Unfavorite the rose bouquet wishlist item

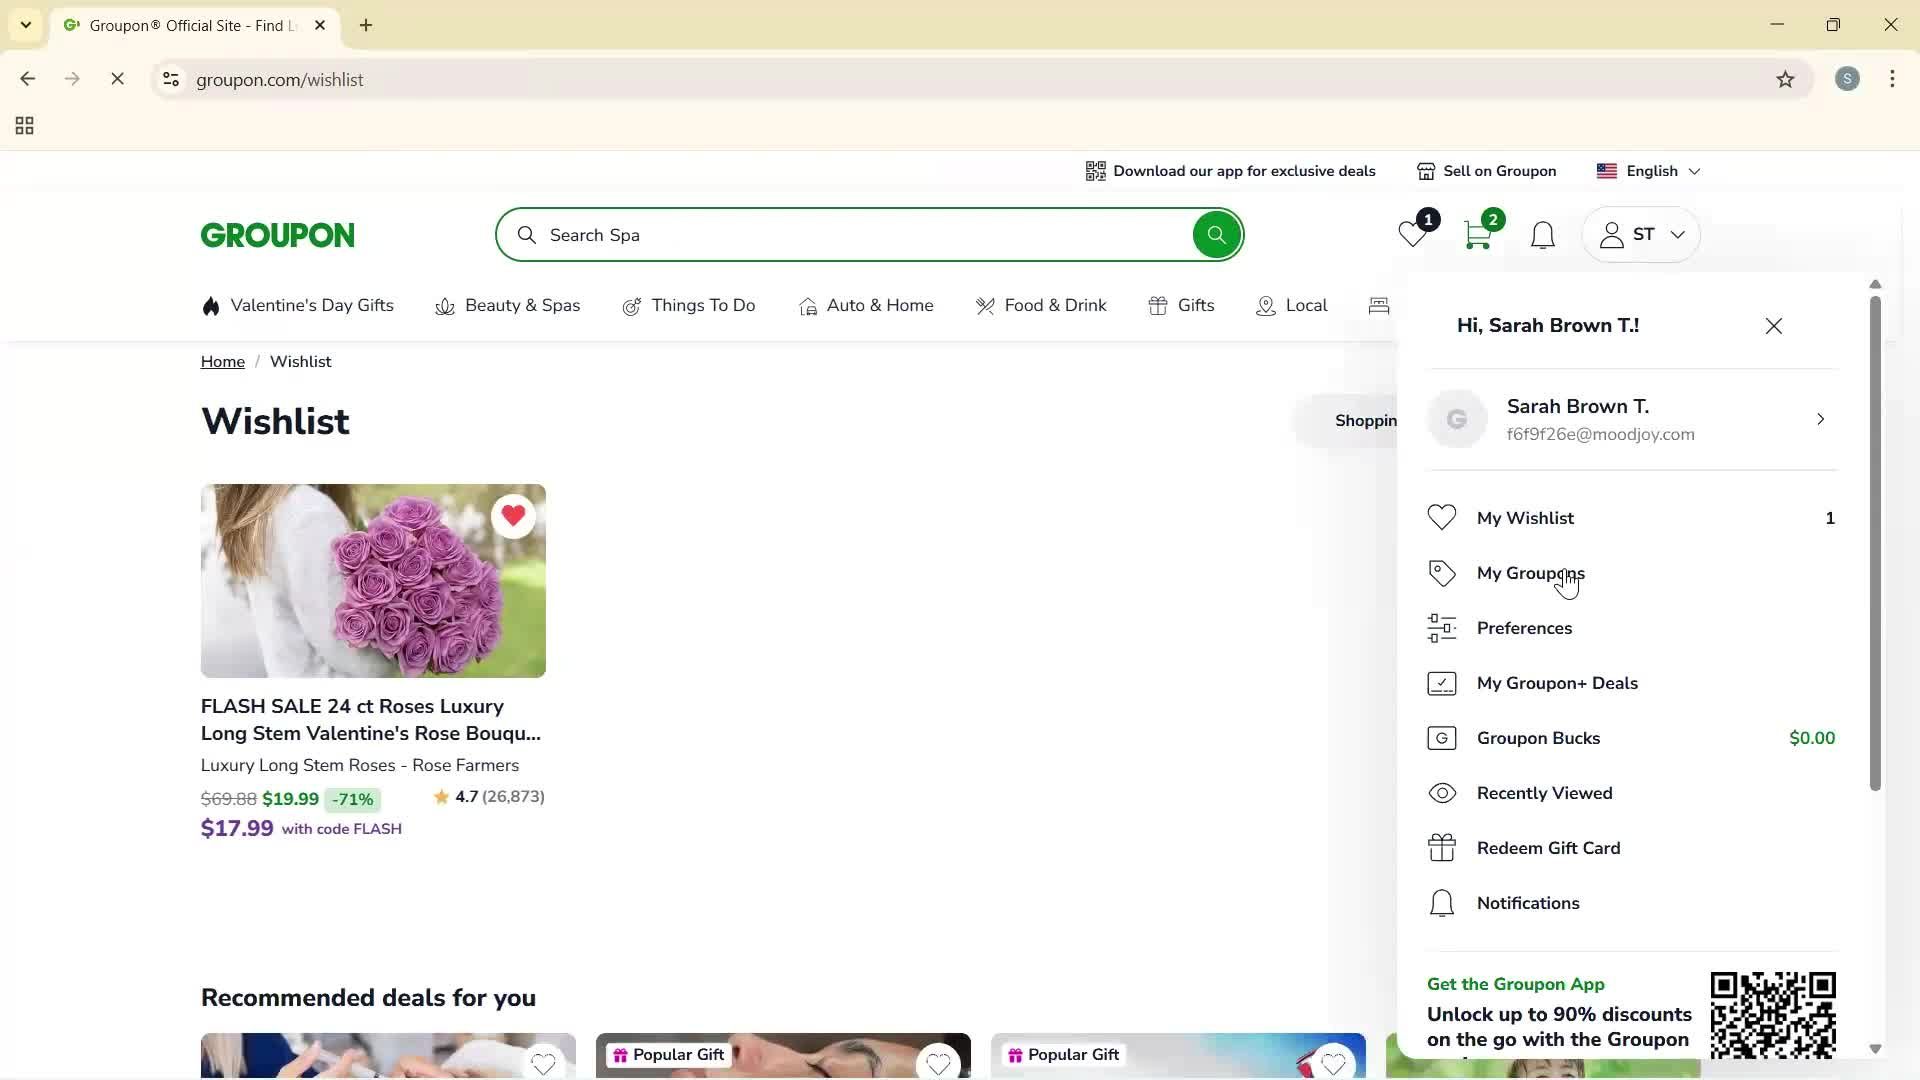(514, 515)
